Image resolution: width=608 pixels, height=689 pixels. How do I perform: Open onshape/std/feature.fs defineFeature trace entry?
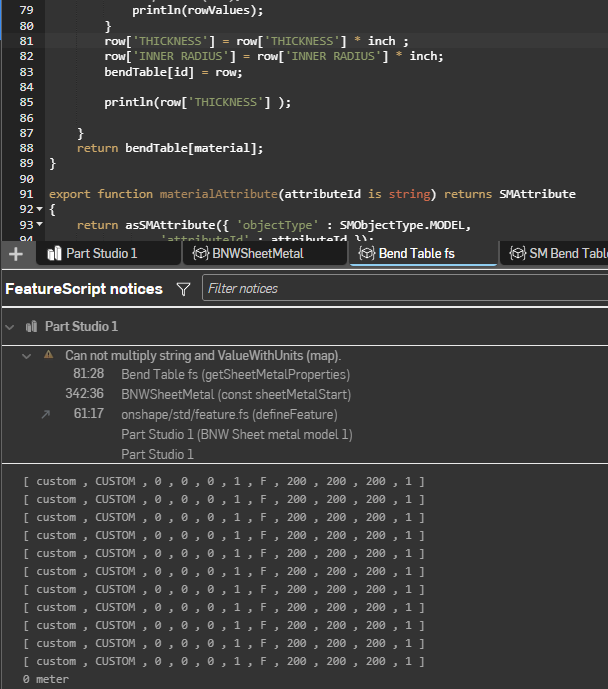pos(228,414)
